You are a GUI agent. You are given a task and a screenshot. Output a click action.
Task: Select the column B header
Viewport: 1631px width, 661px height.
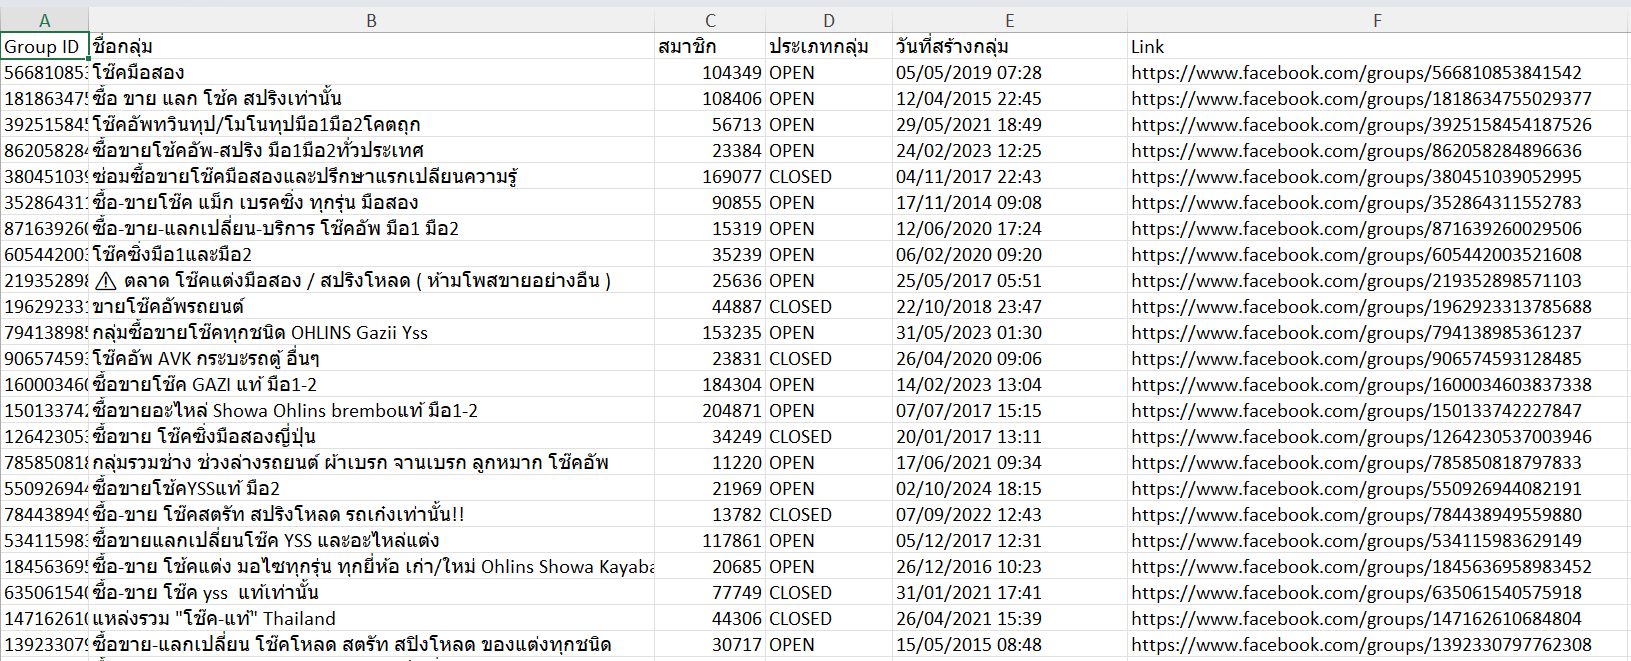(x=371, y=20)
